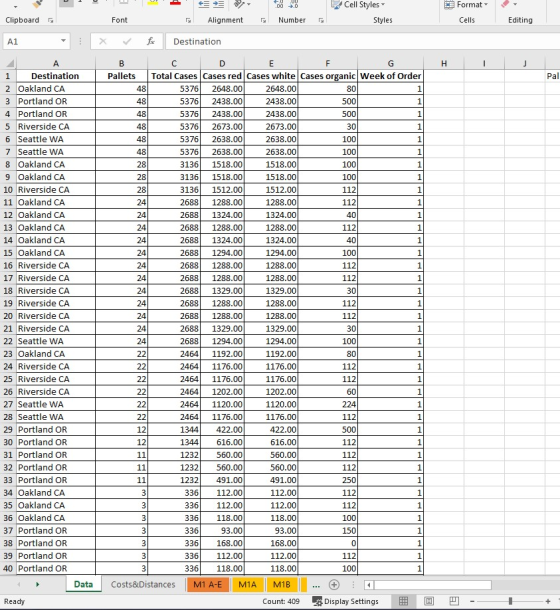This screenshot has width=560, height=610.
Task: Select Oakland CA cell in row 2
Action: tap(56, 89)
